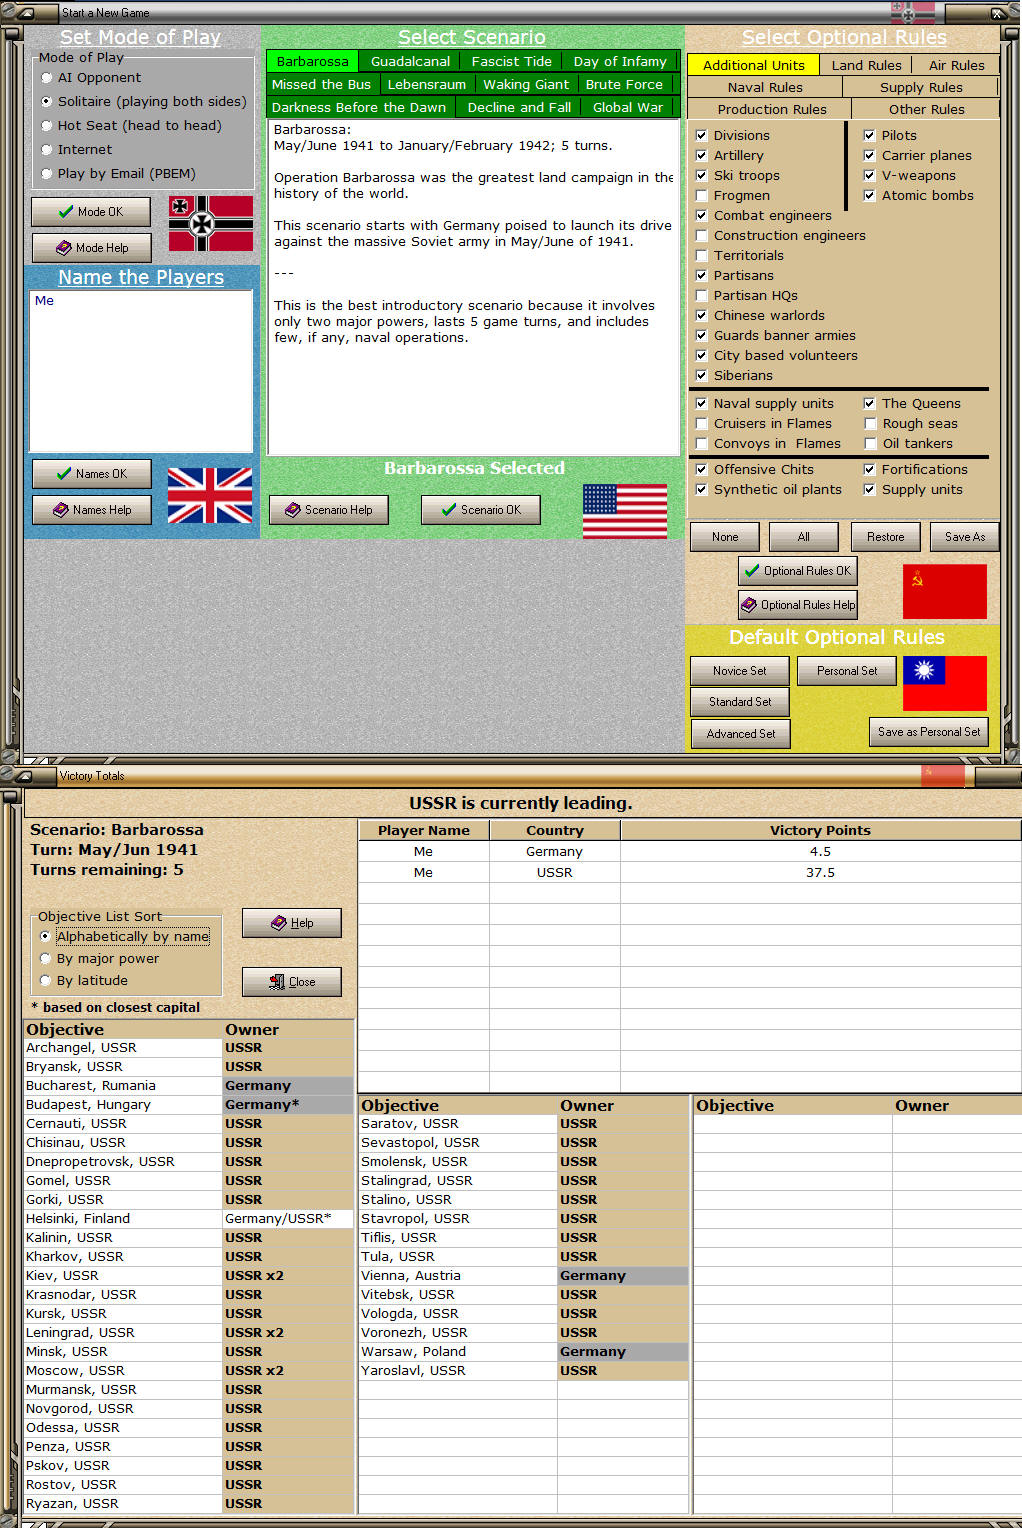This screenshot has width=1022, height=1530.
Task: Click the All optional rules button
Action: pos(803,537)
